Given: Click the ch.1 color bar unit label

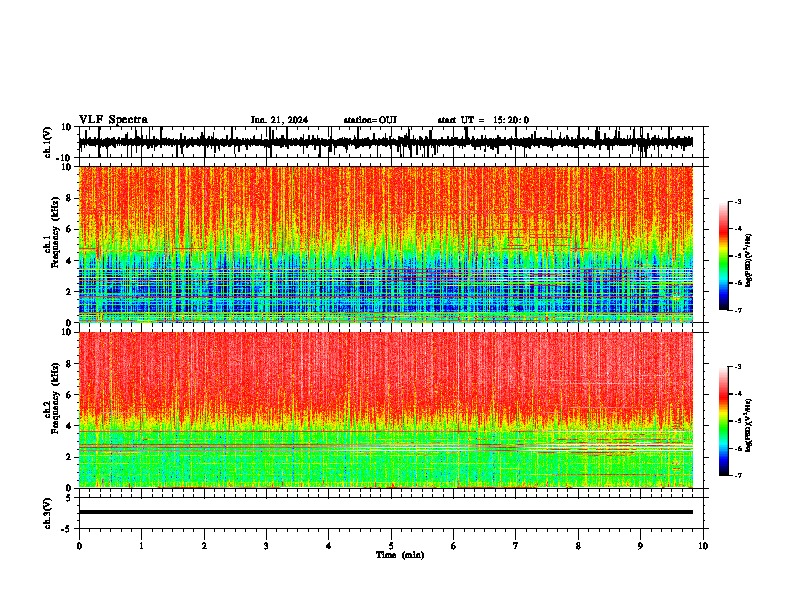Looking at the screenshot, I should [x=749, y=261].
